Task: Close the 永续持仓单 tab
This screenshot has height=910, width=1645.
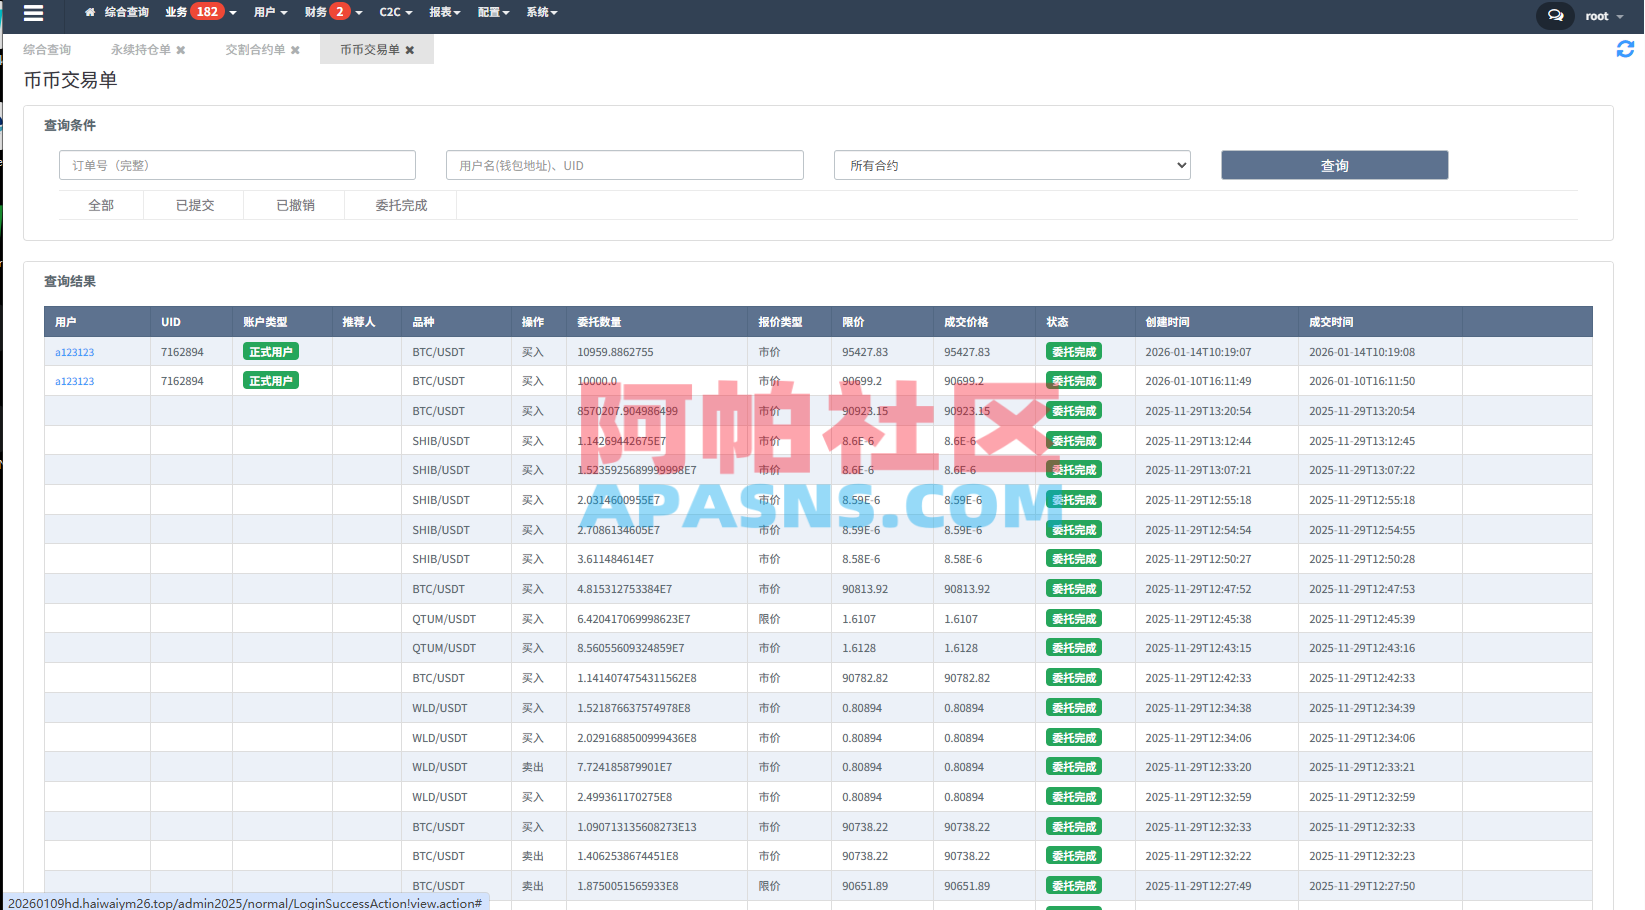Action: click(181, 50)
